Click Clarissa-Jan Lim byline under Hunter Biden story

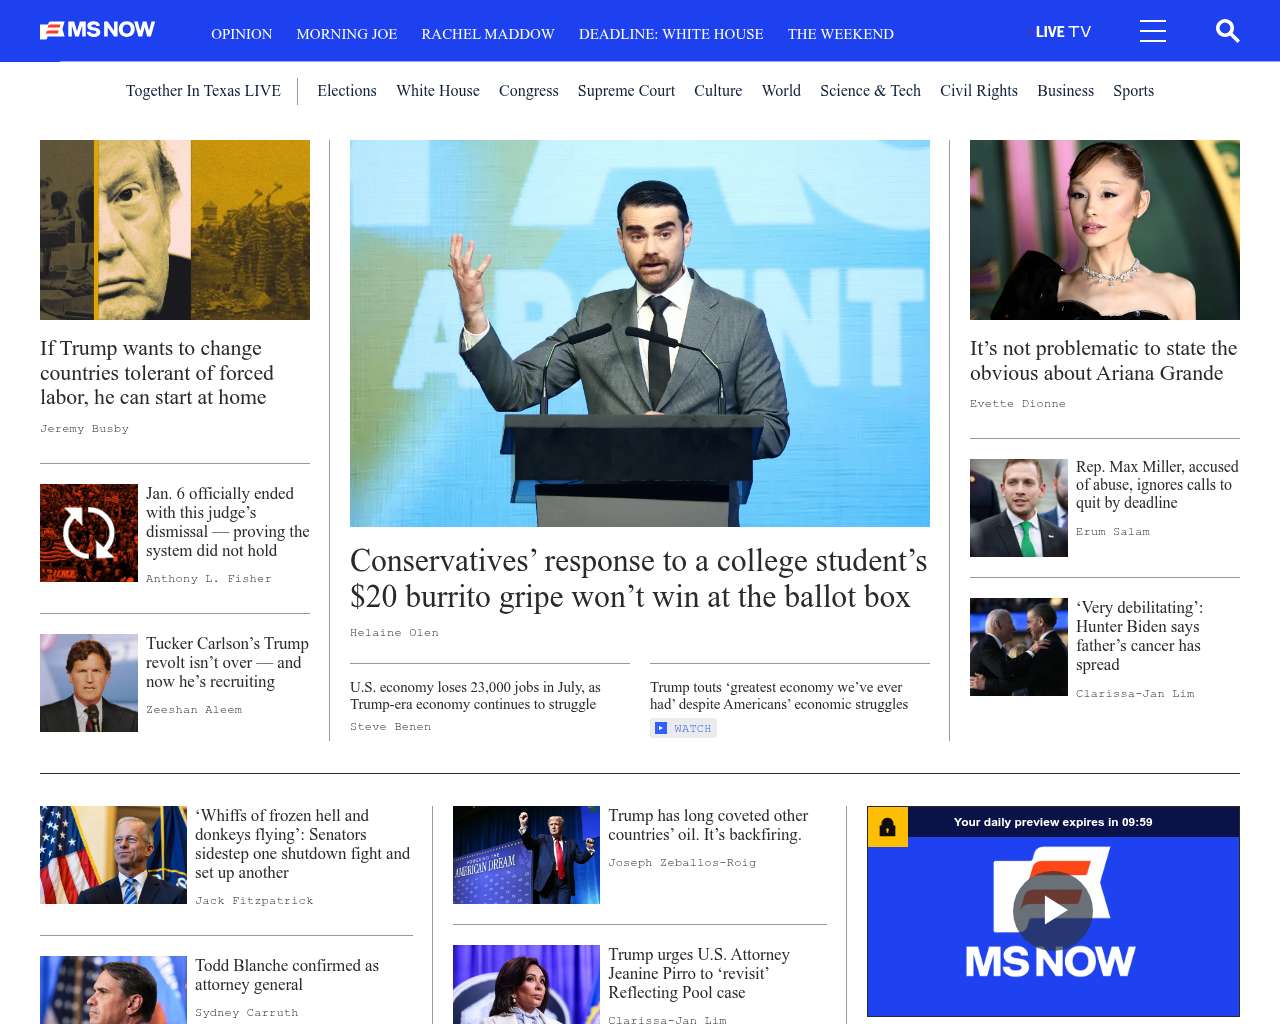pos(1135,694)
